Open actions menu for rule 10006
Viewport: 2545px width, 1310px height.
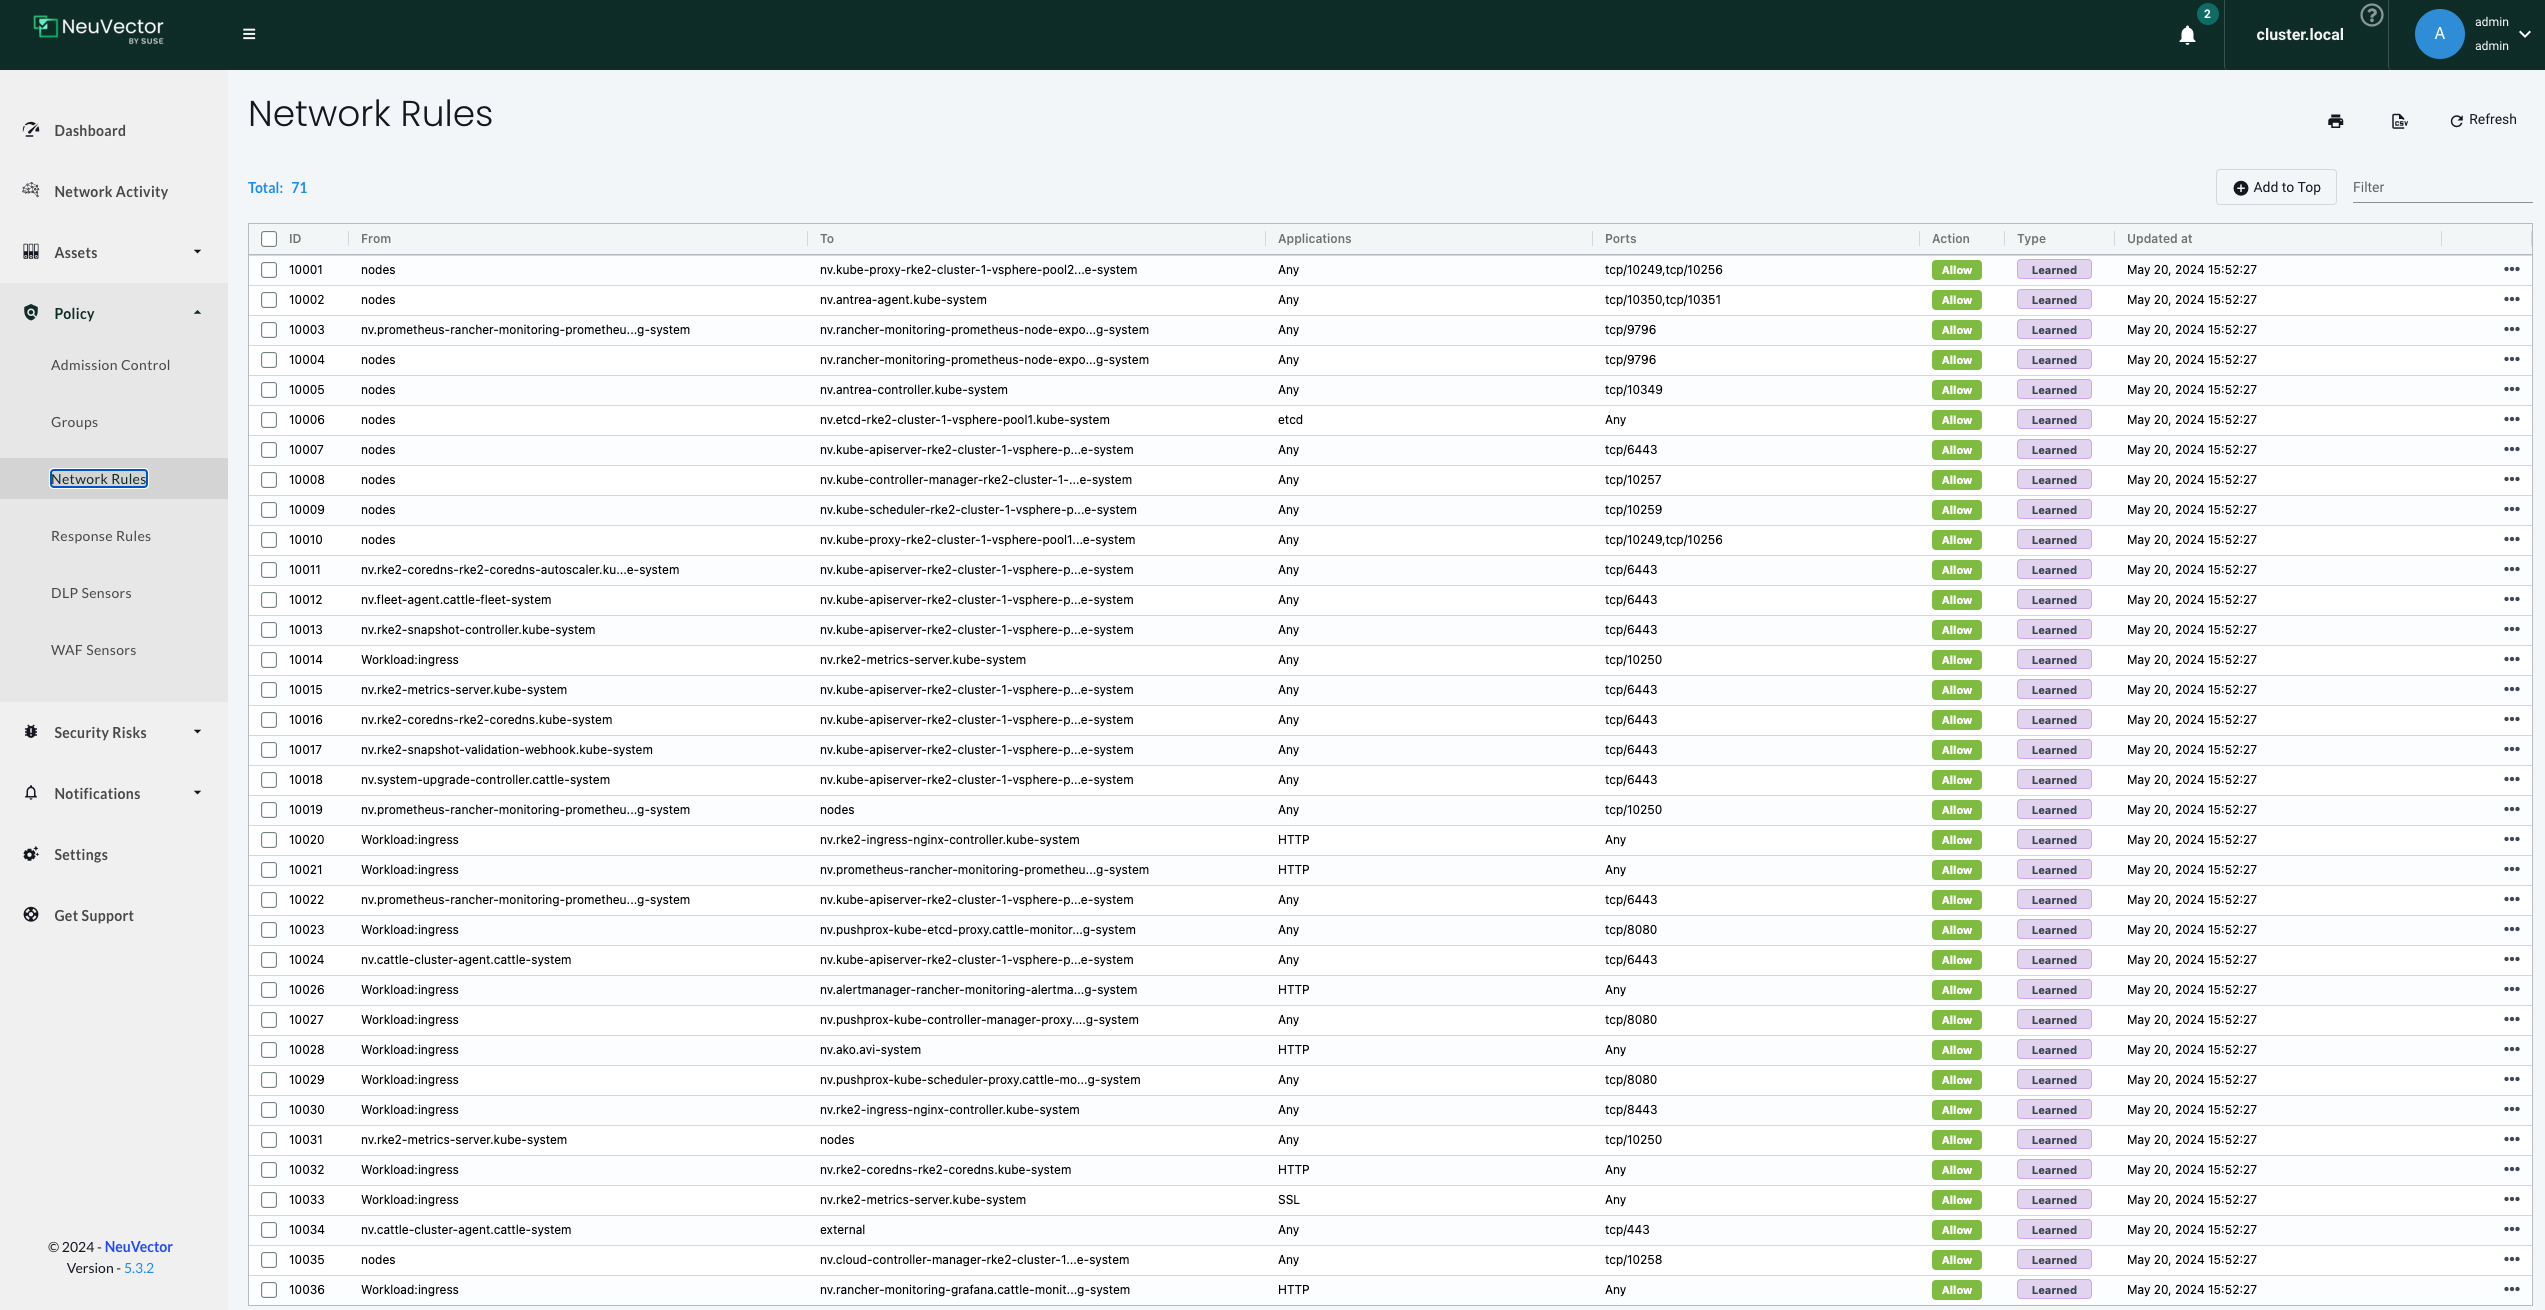2511,419
